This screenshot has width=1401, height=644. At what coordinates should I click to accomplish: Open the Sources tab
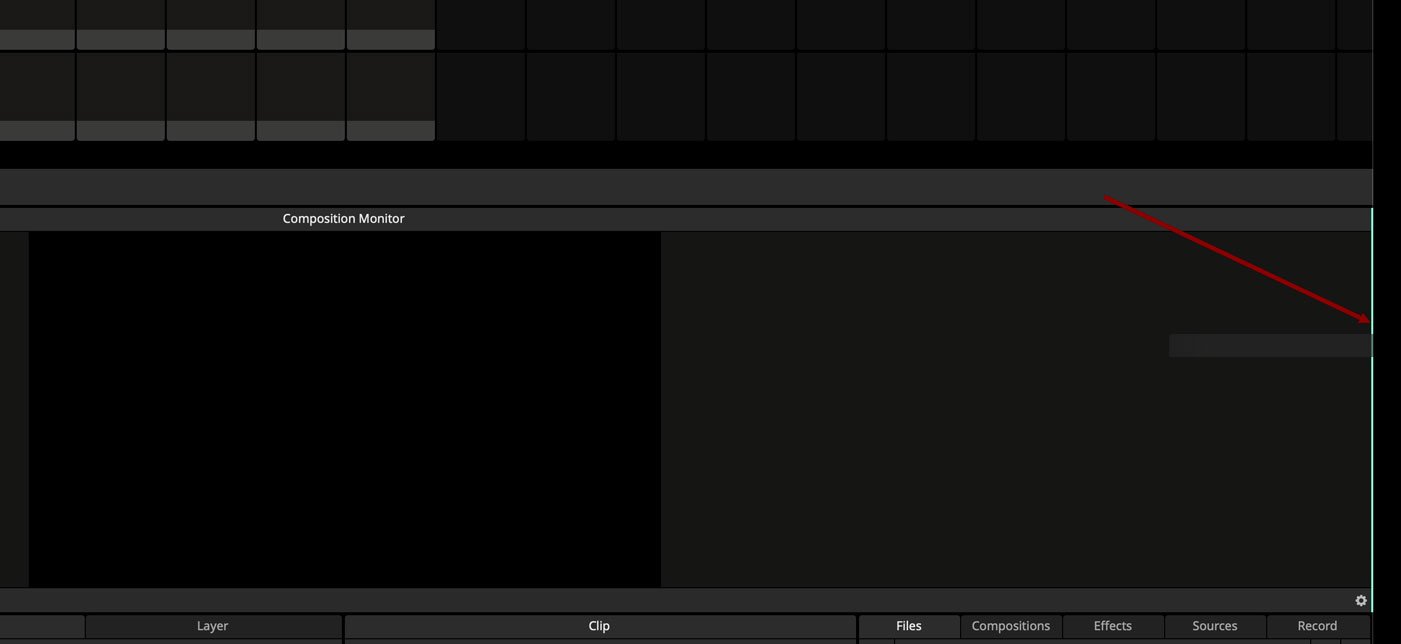pyautogui.click(x=1214, y=626)
